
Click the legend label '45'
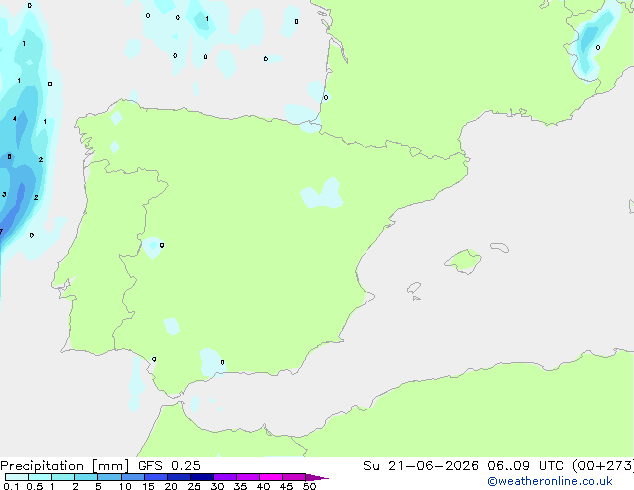(286, 486)
